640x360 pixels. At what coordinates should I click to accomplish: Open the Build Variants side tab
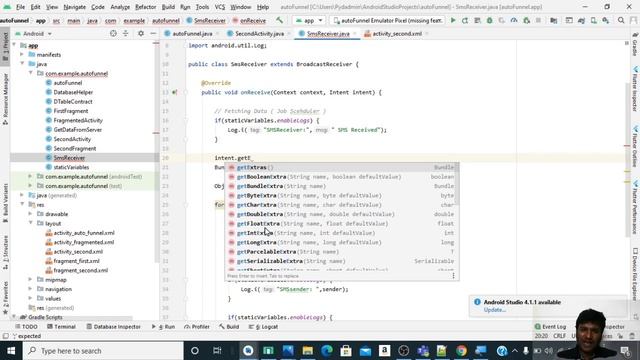pyautogui.click(x=5, y=202)
